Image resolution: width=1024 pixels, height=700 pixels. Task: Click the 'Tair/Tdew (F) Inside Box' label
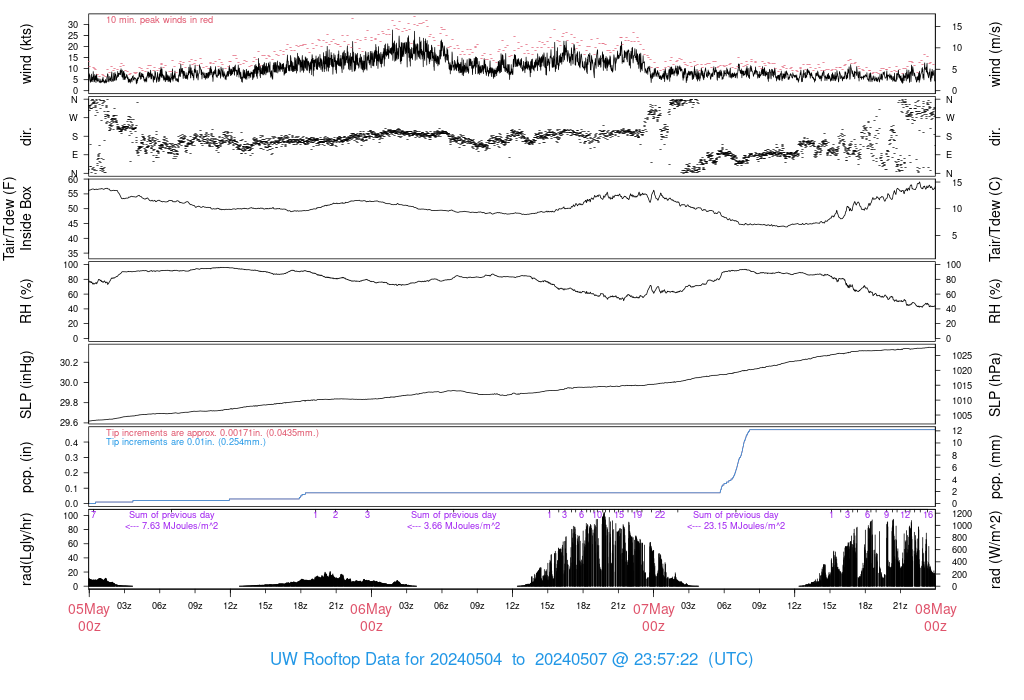coord(18,218)
